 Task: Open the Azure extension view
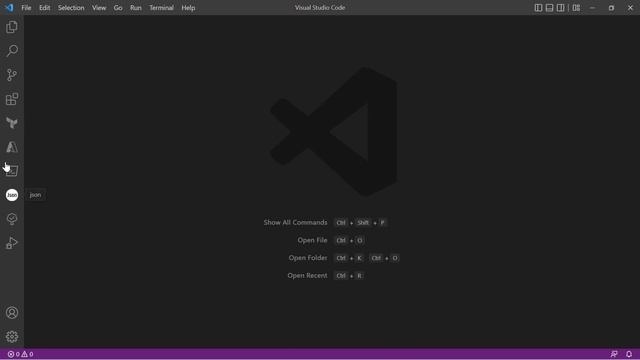(12, 147)
